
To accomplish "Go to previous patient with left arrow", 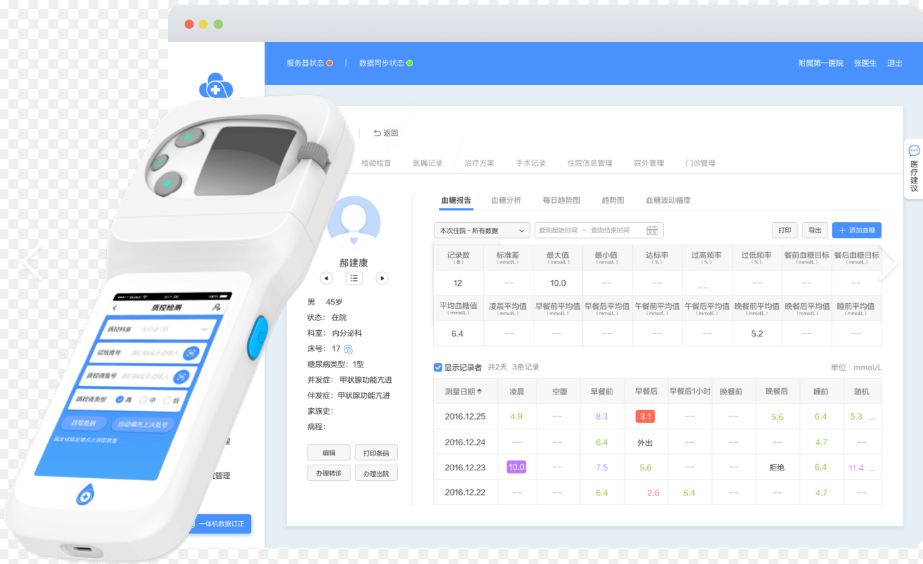I will point(326,278).
